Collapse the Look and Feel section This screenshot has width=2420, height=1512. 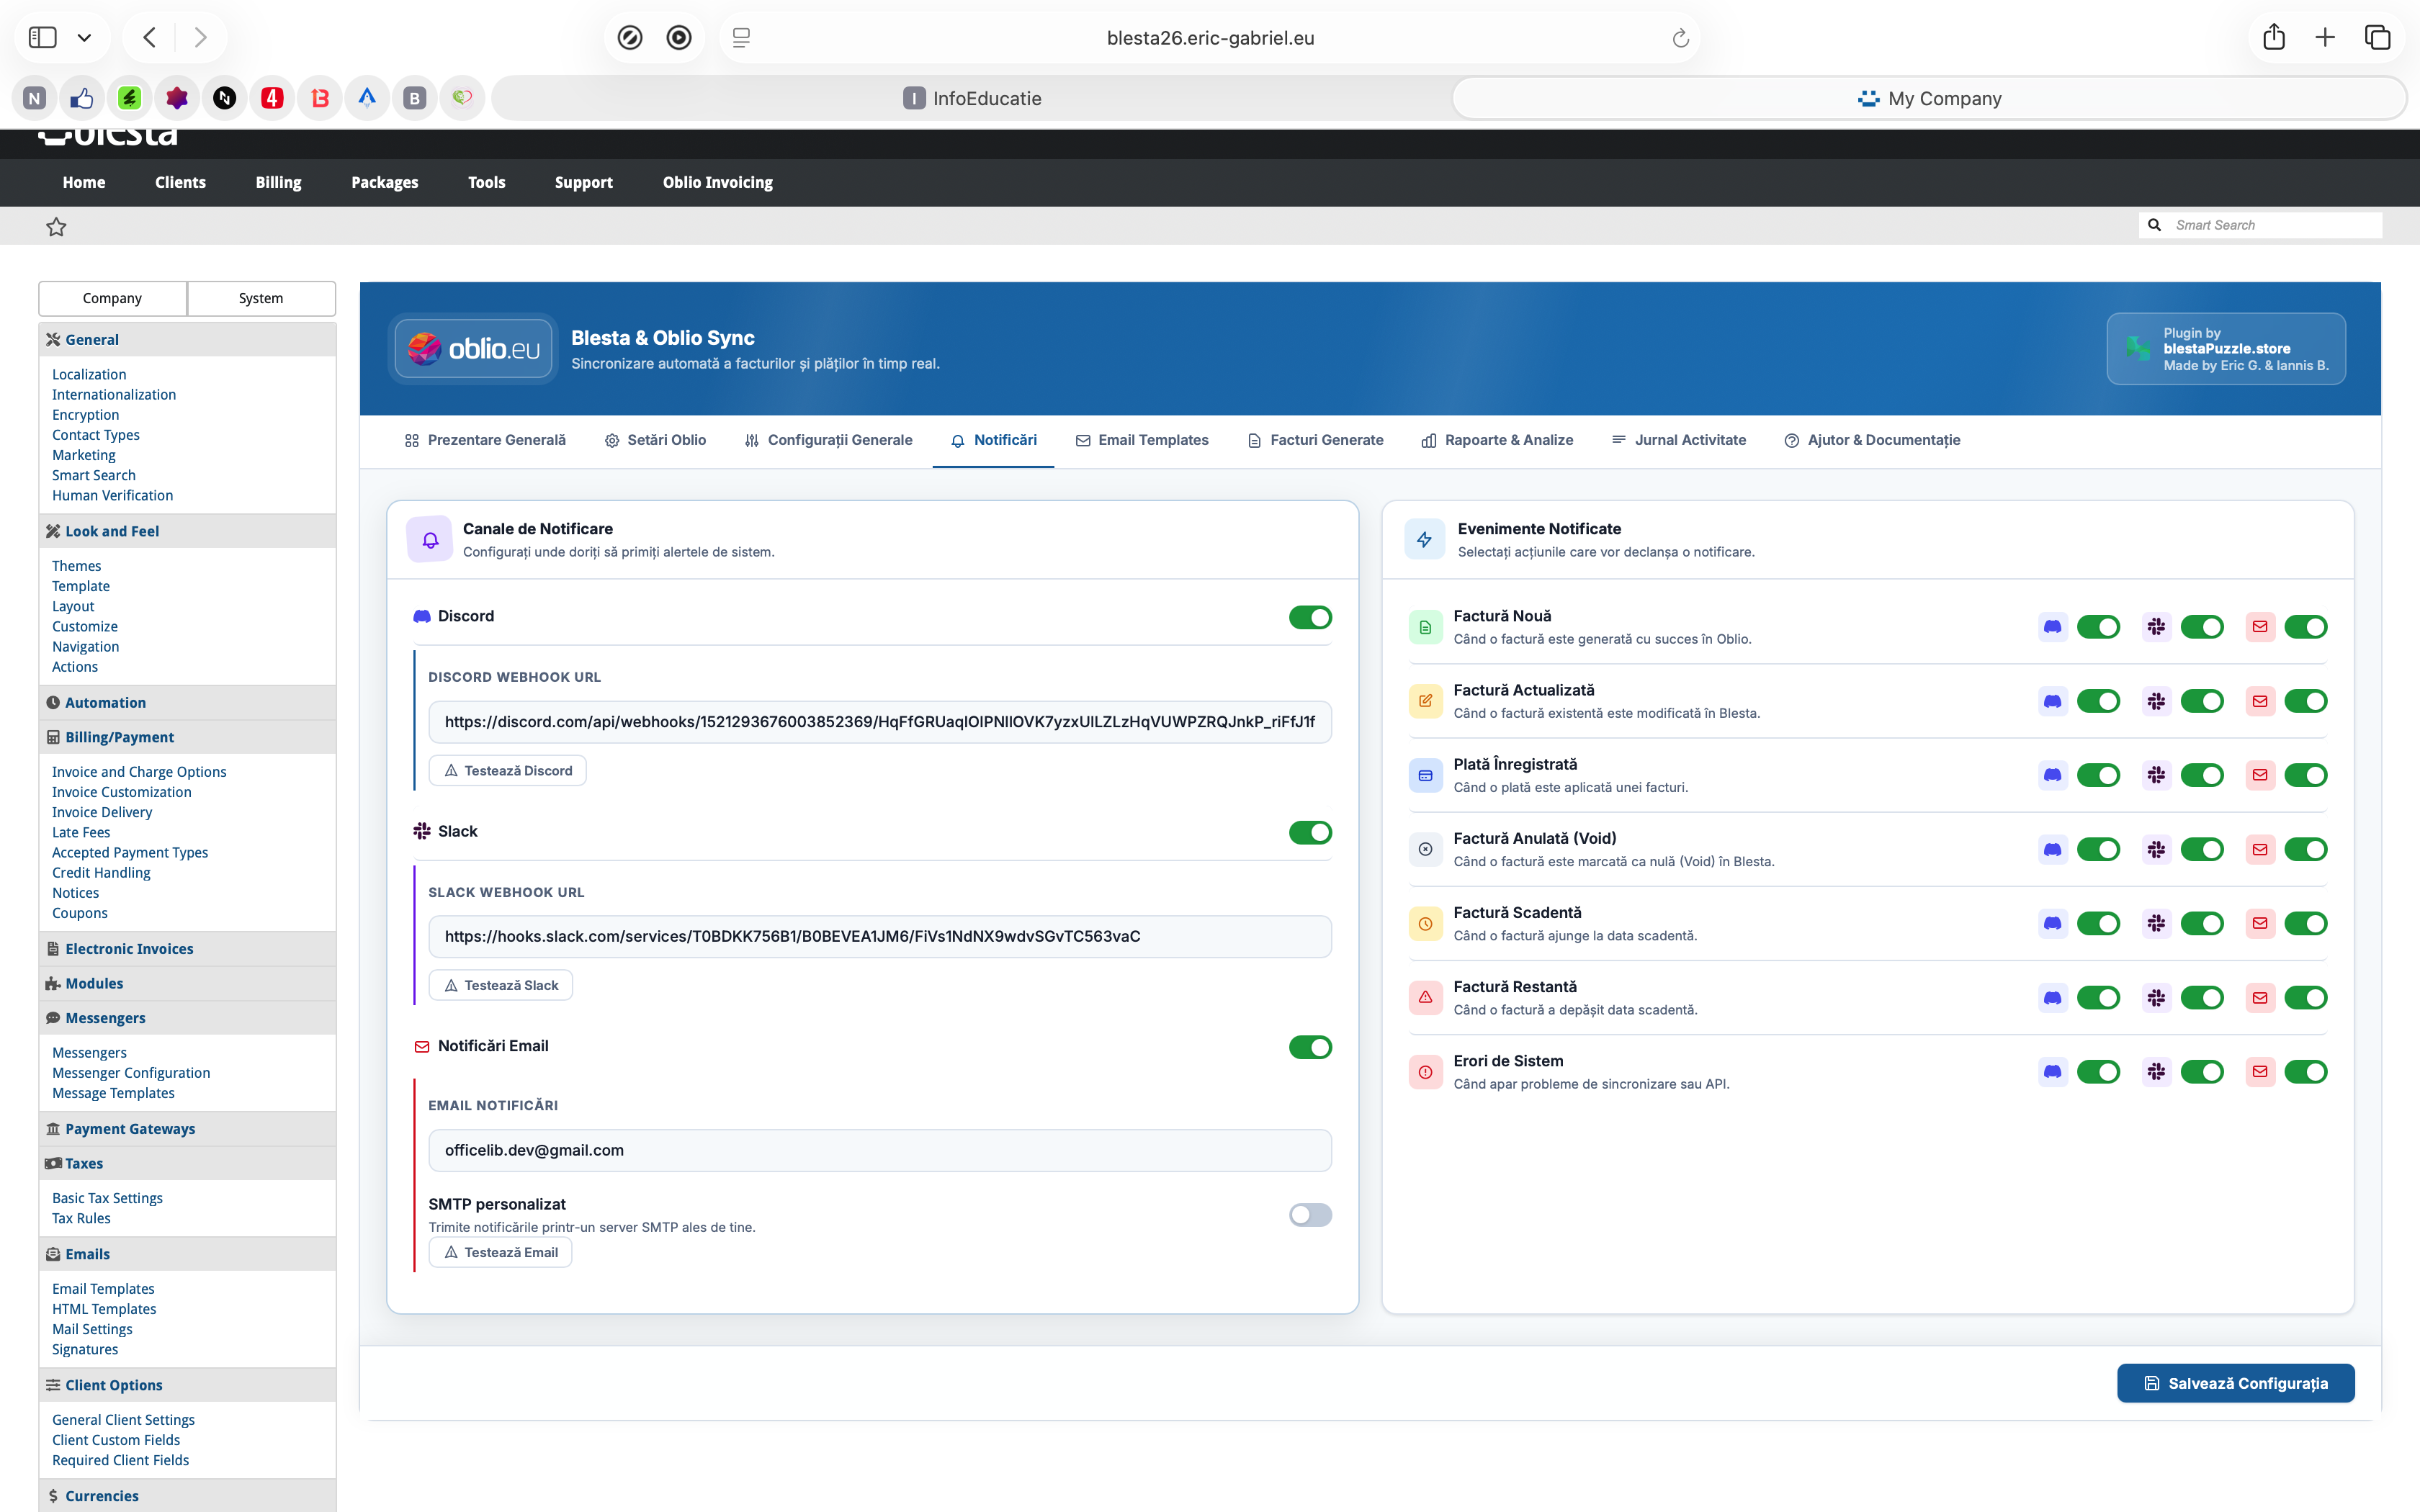(x=187, y=531)
